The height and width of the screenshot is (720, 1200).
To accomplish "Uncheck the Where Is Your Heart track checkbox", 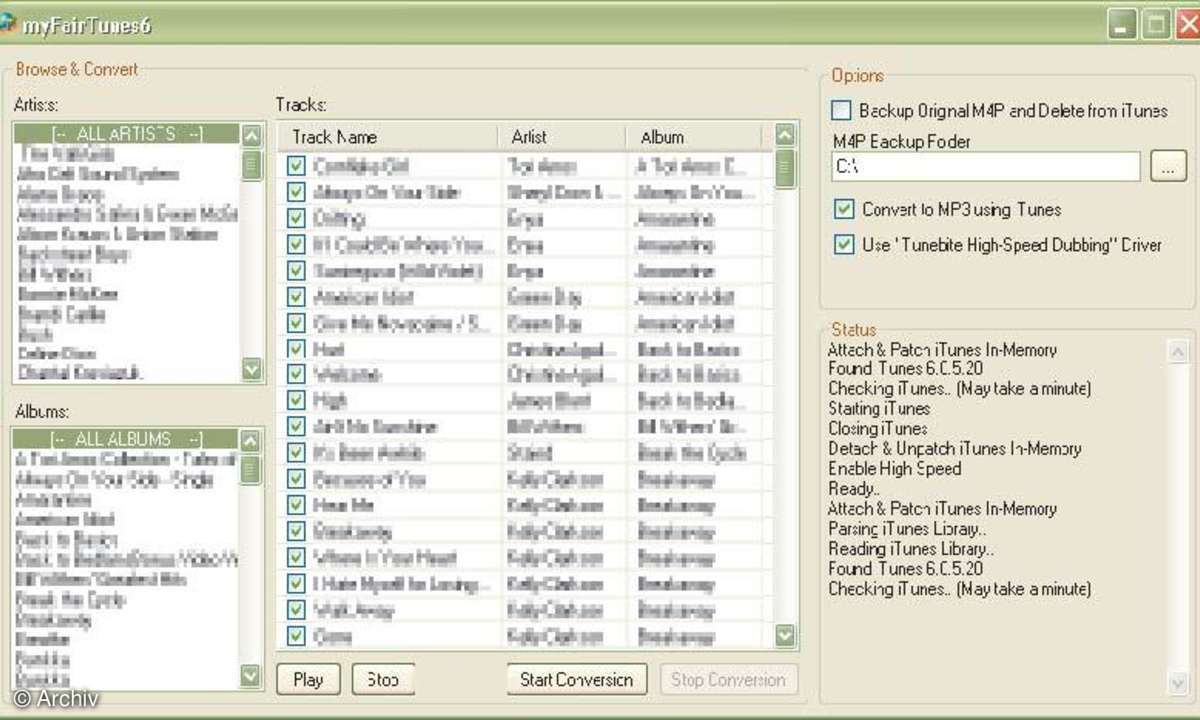I will tap(296, 557).
